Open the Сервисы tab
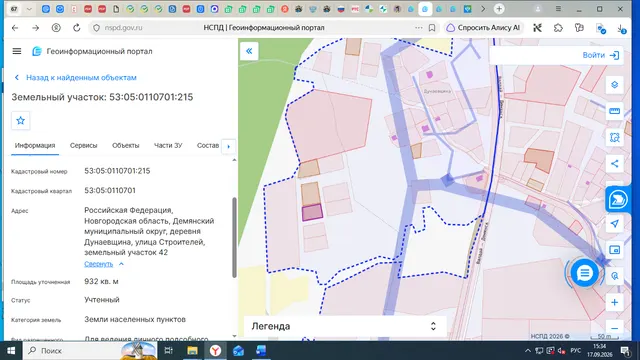 point(83,145)
